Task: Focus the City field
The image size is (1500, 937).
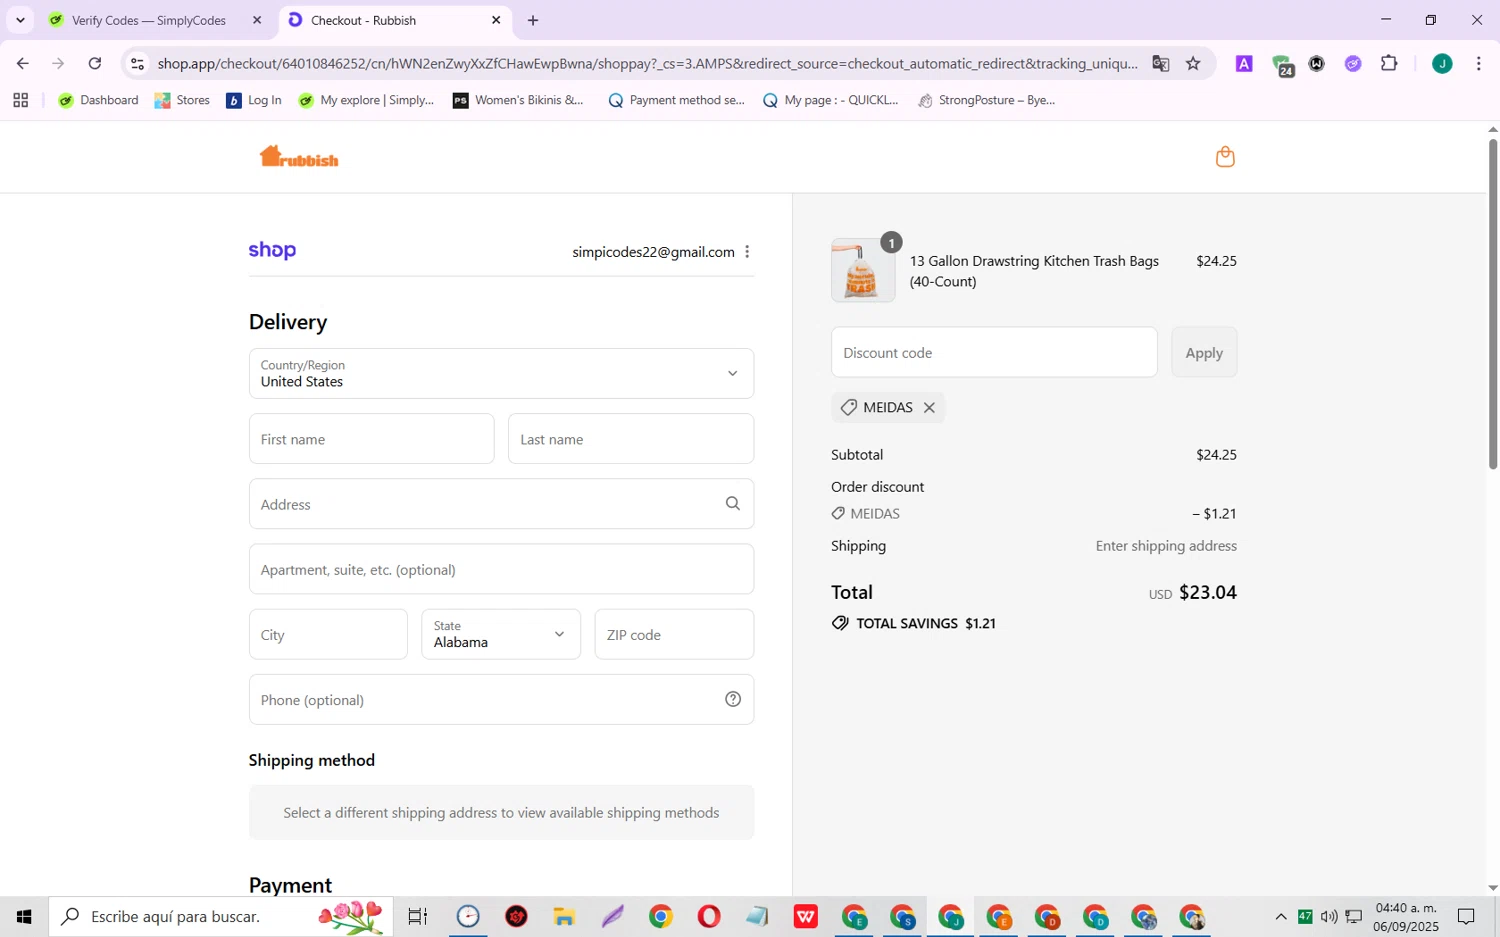Action: tap(328, 635)
